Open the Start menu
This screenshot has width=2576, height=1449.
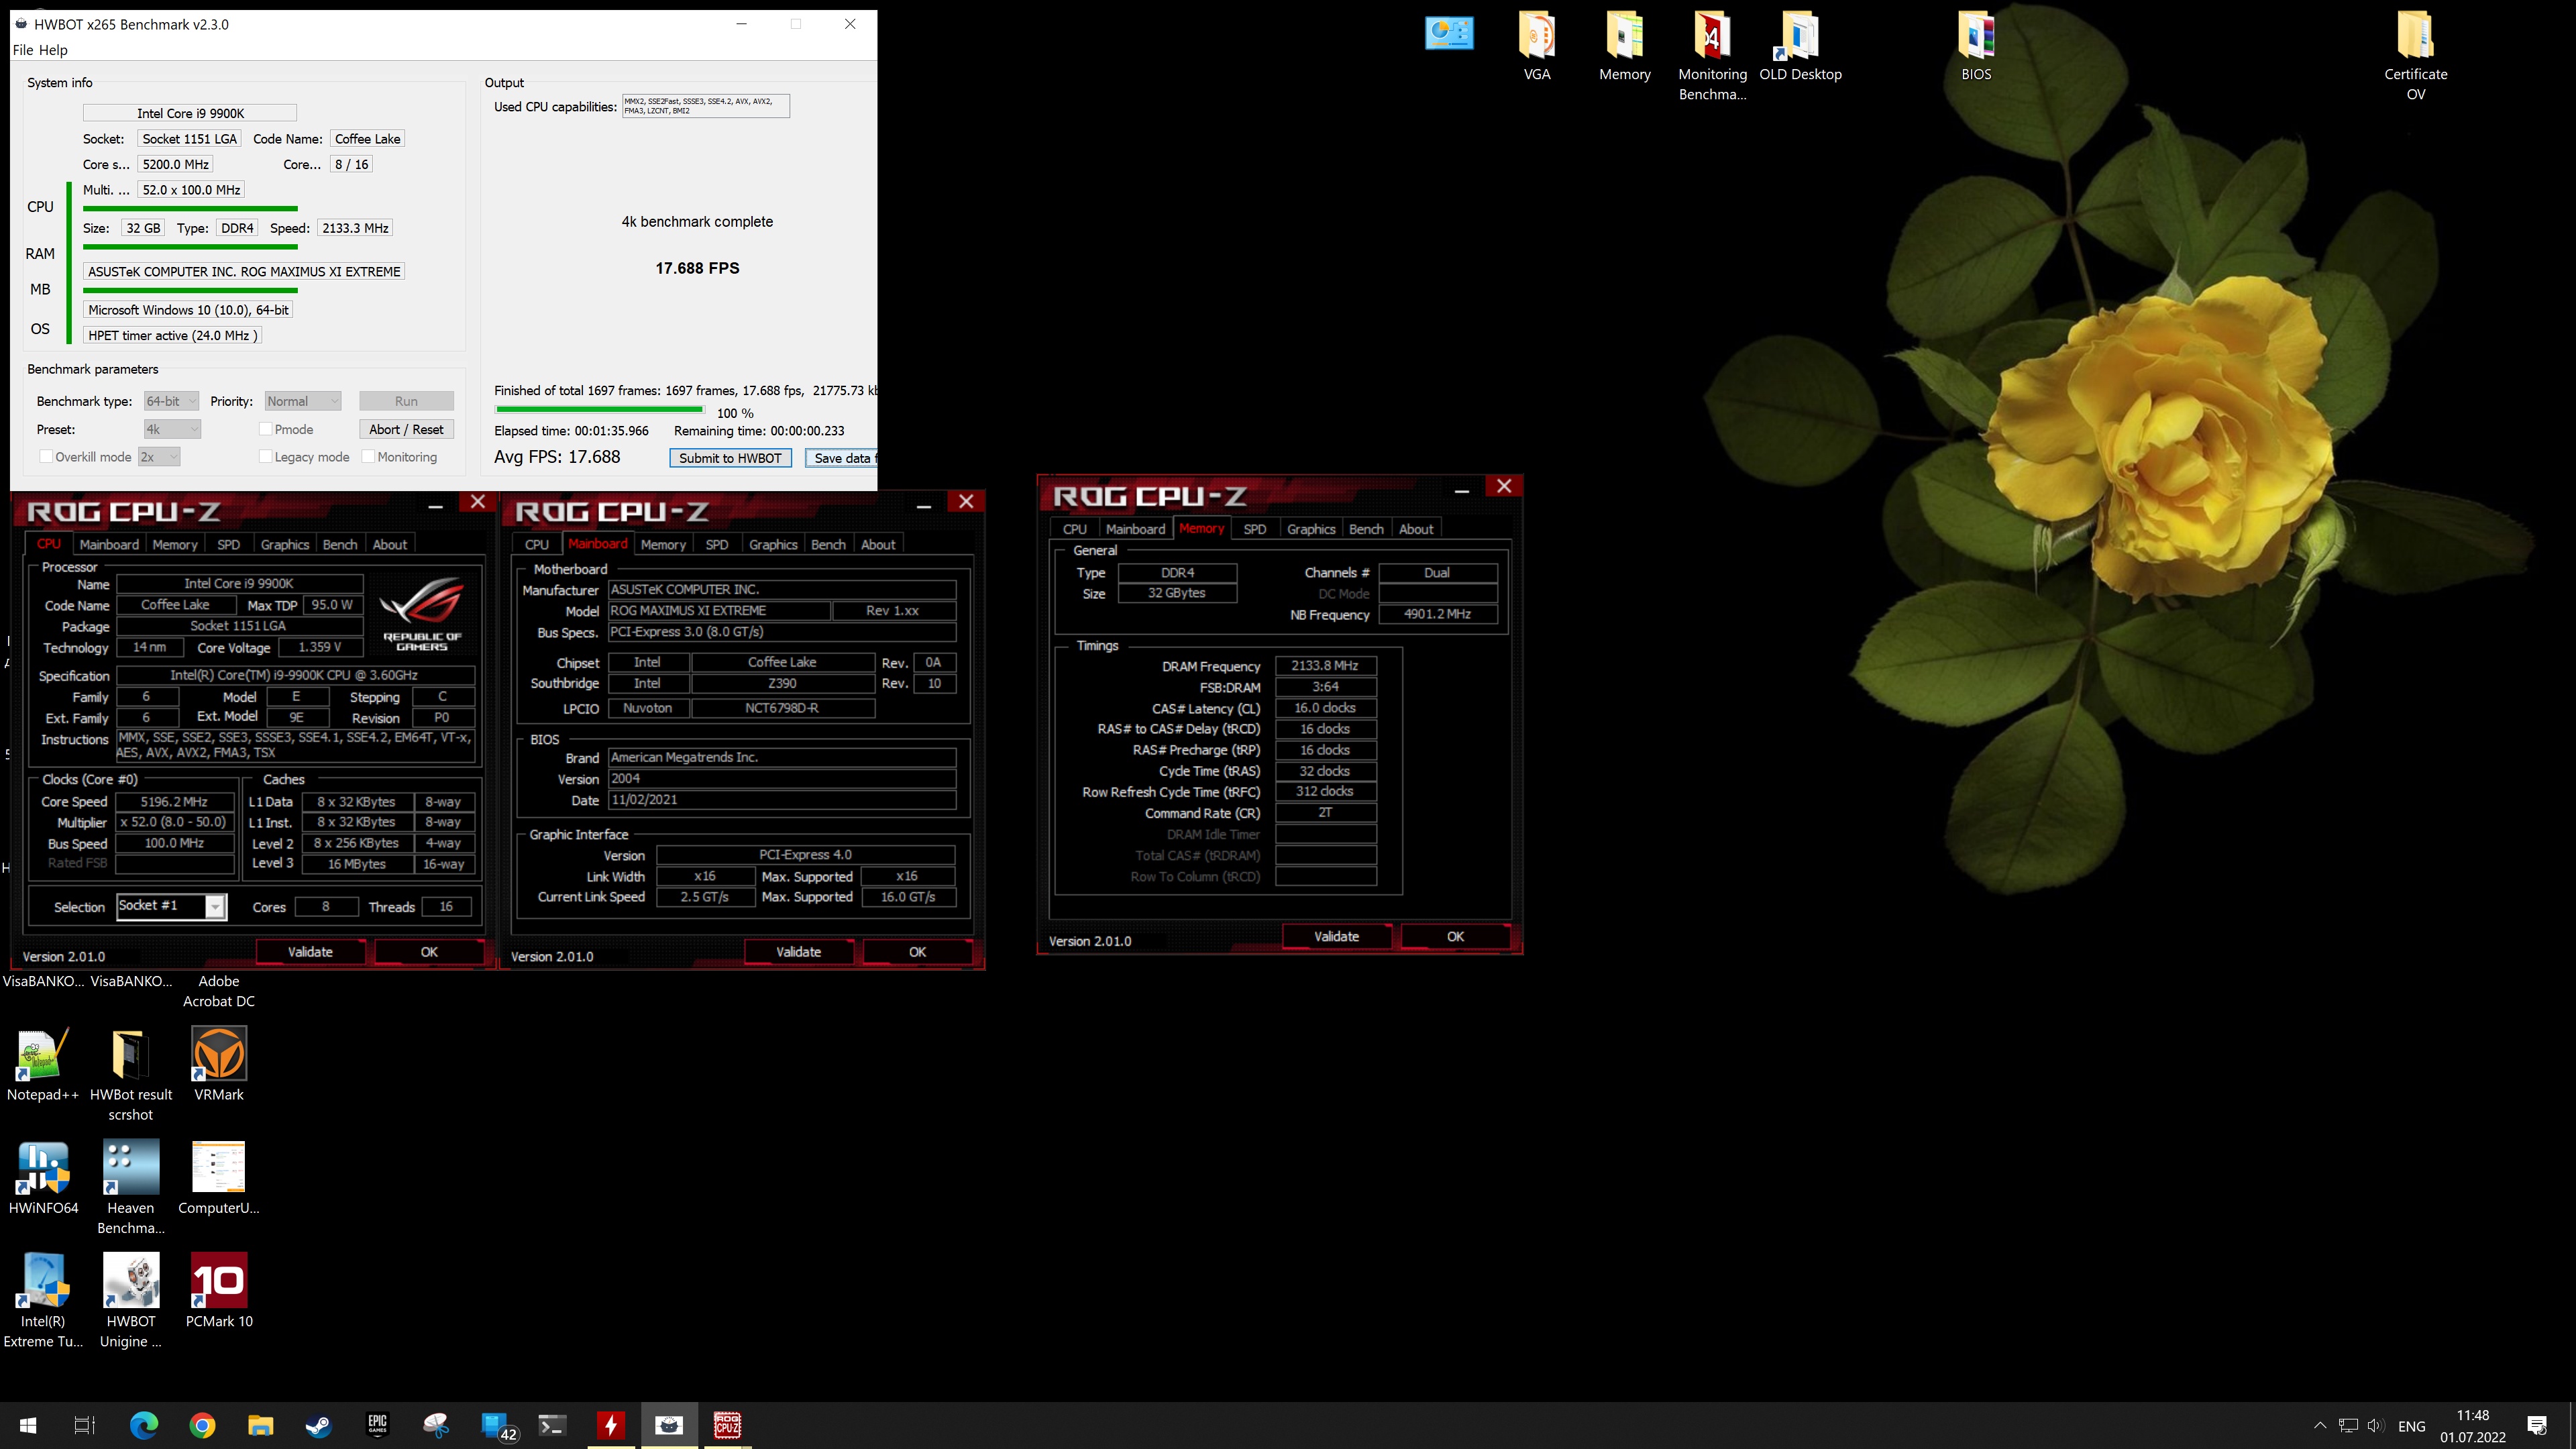[x=28, y=1425]
